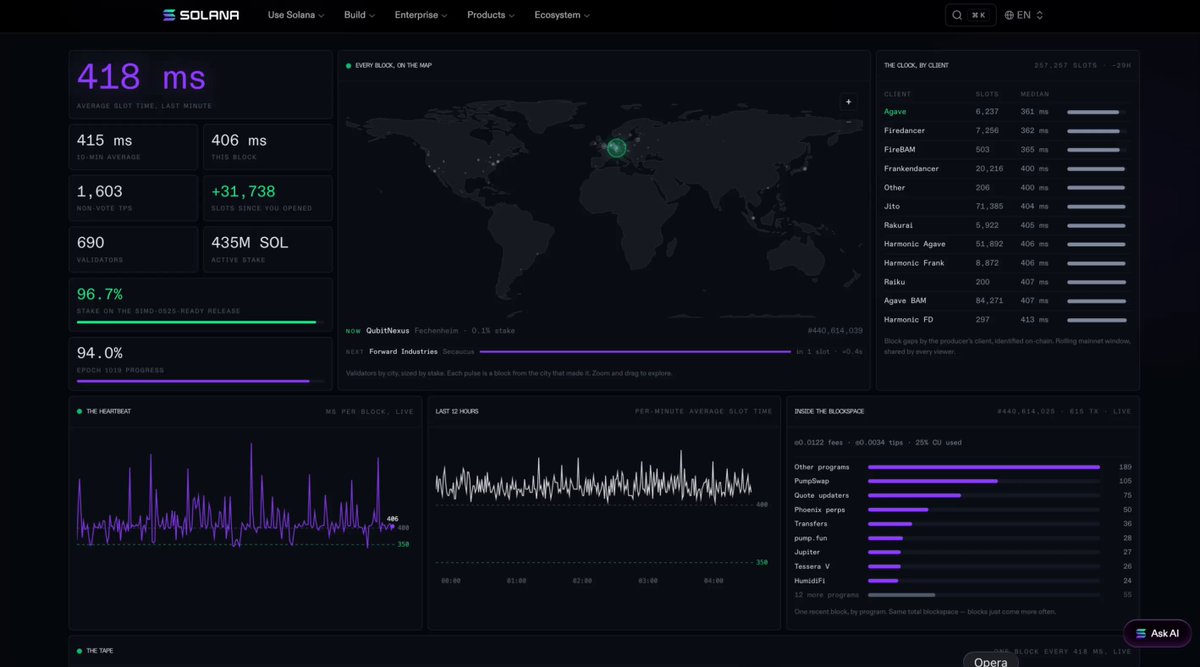Click the Ask AI chat icon
Screen dimensions: 1200x667
click(x=1141, y=633)
